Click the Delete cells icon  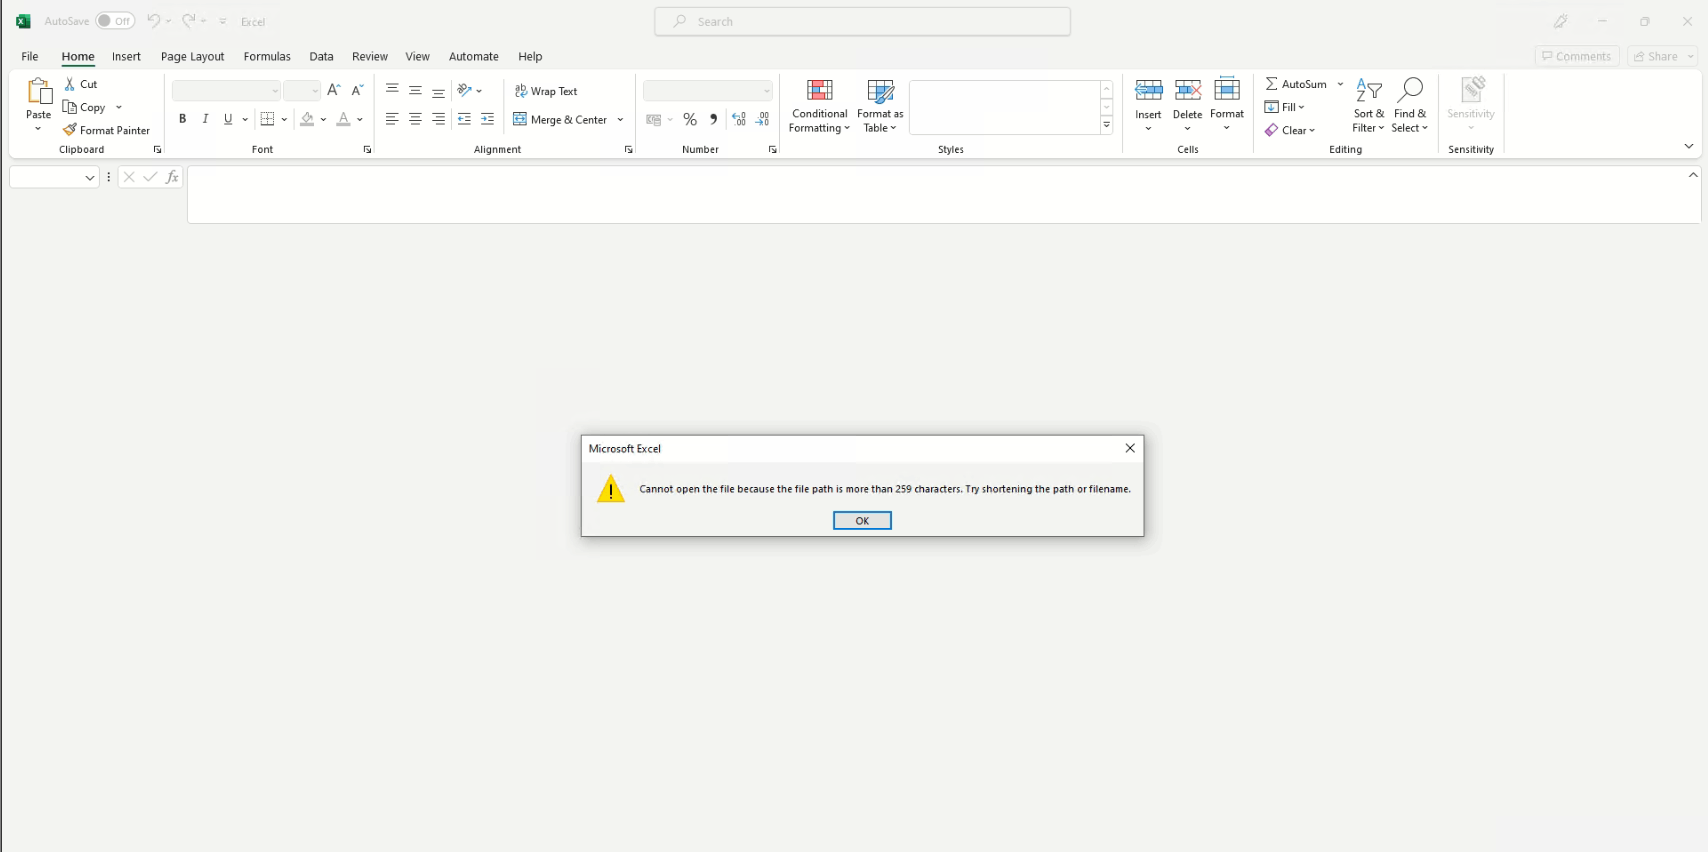(1187, 90)
